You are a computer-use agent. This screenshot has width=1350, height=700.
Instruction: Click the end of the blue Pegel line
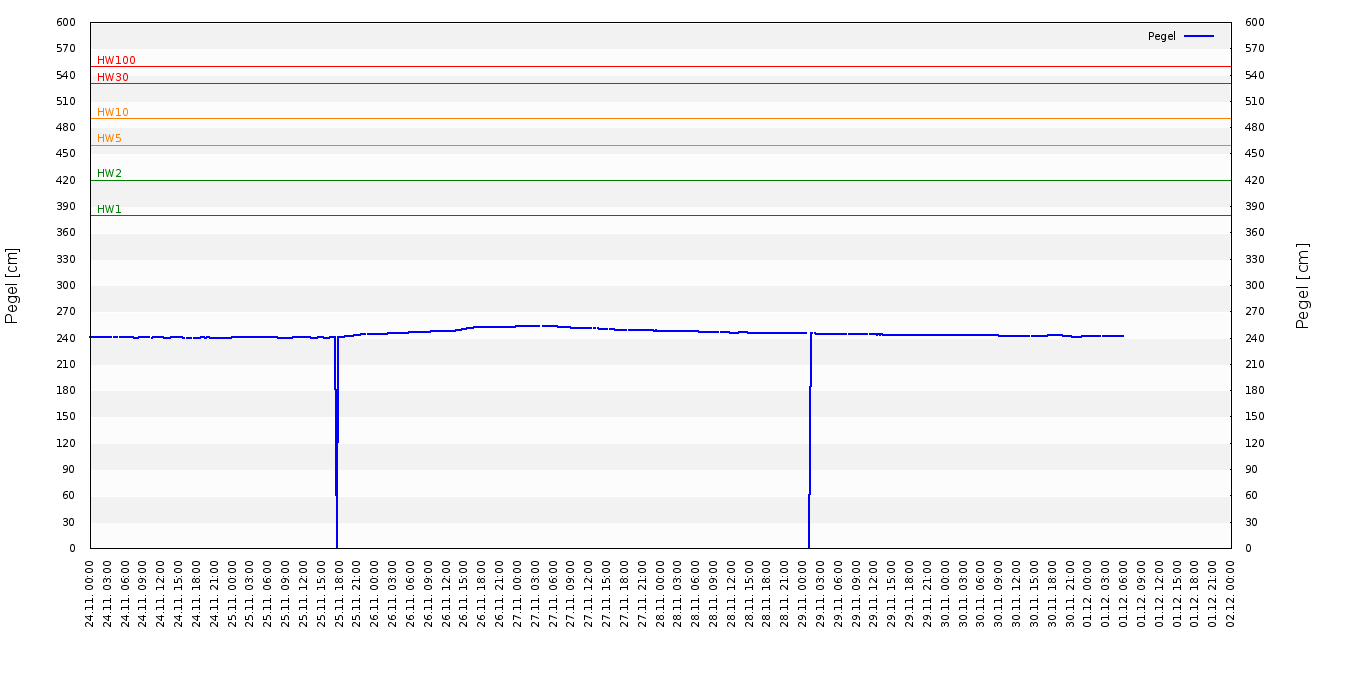point(1123,336)
